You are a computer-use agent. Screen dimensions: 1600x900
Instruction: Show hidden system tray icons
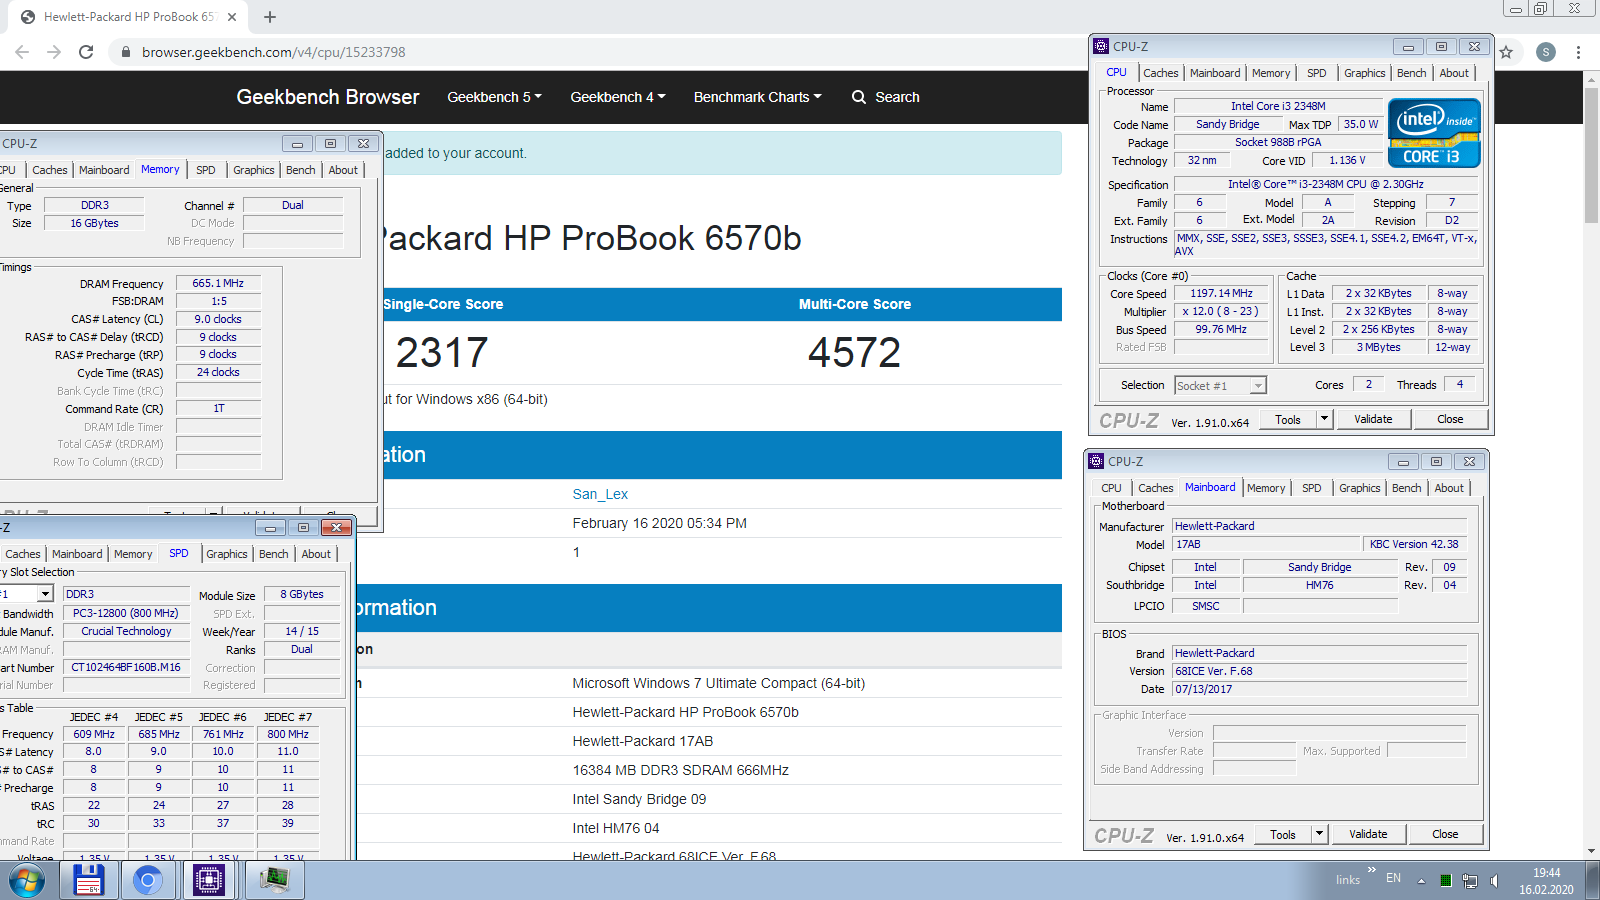click(1421, 881)
